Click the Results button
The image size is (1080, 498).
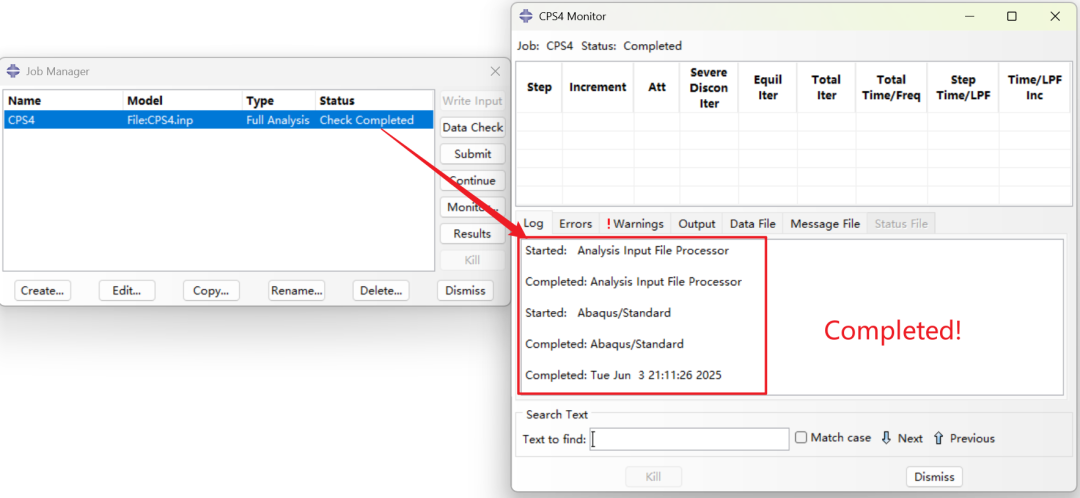tap(472, 234)
